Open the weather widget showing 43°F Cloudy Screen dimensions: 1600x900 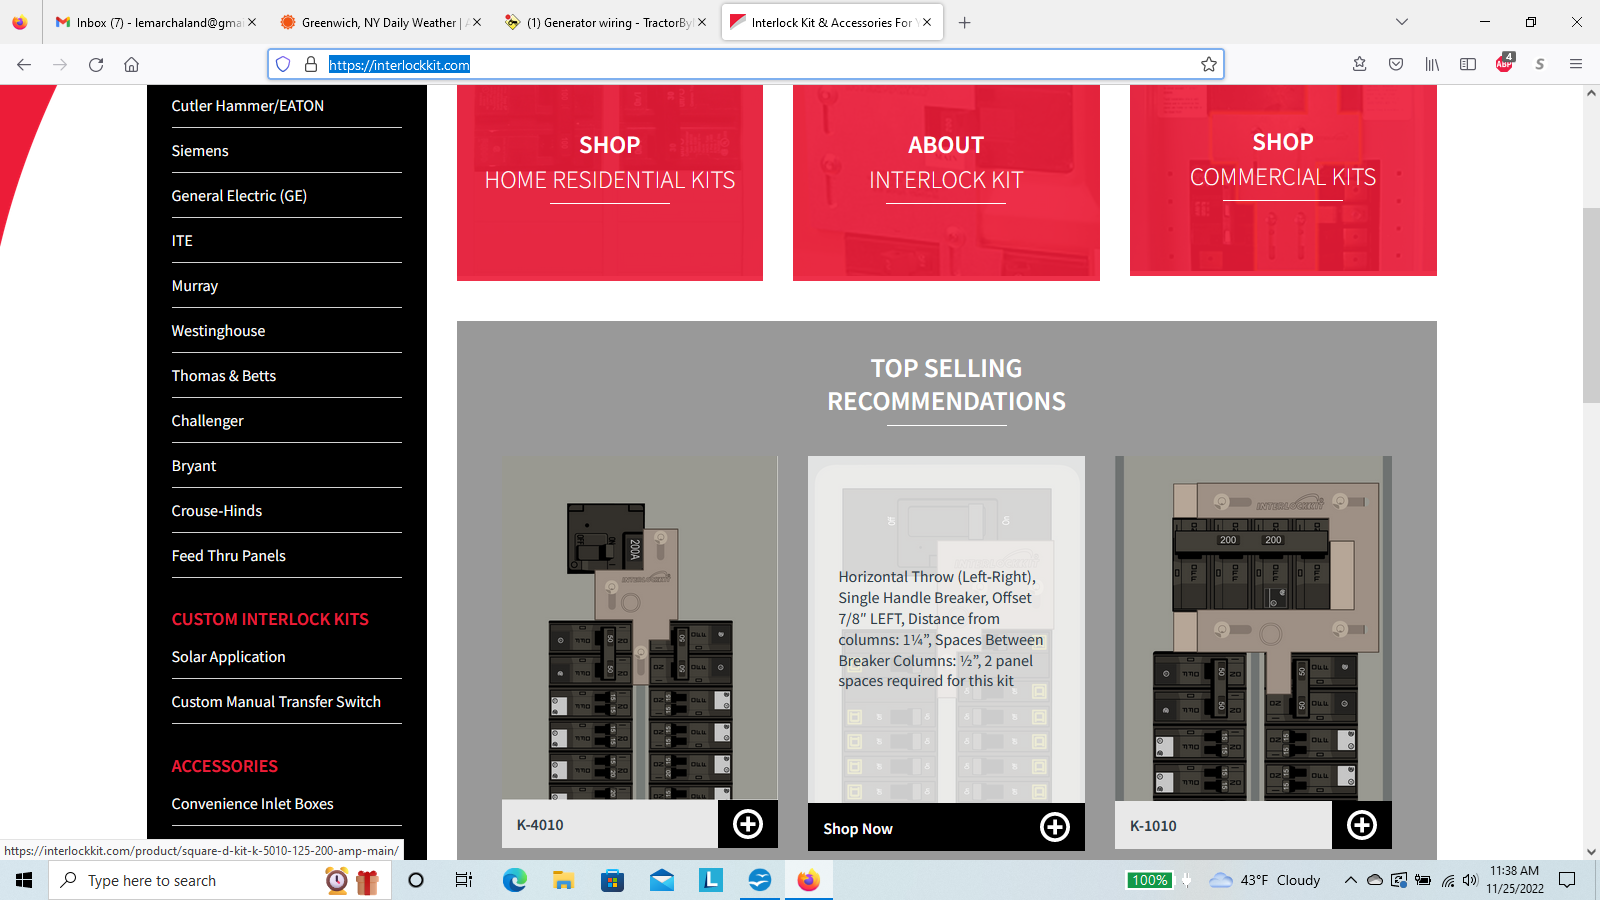pos(1265,880)
